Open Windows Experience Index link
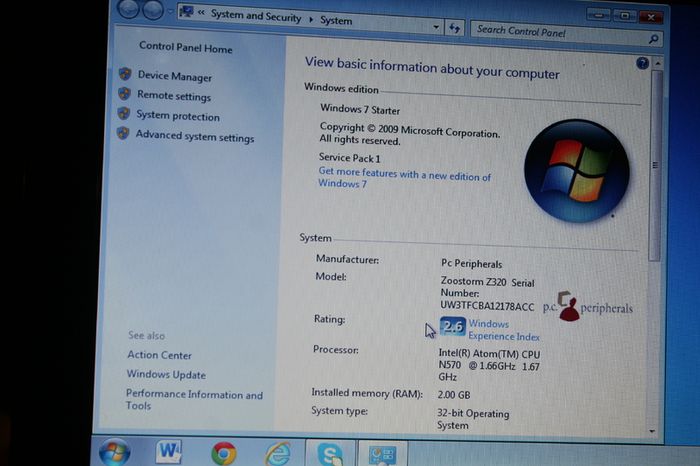The height and width of the screenshot is (466, 700). (x=504, y=330)
